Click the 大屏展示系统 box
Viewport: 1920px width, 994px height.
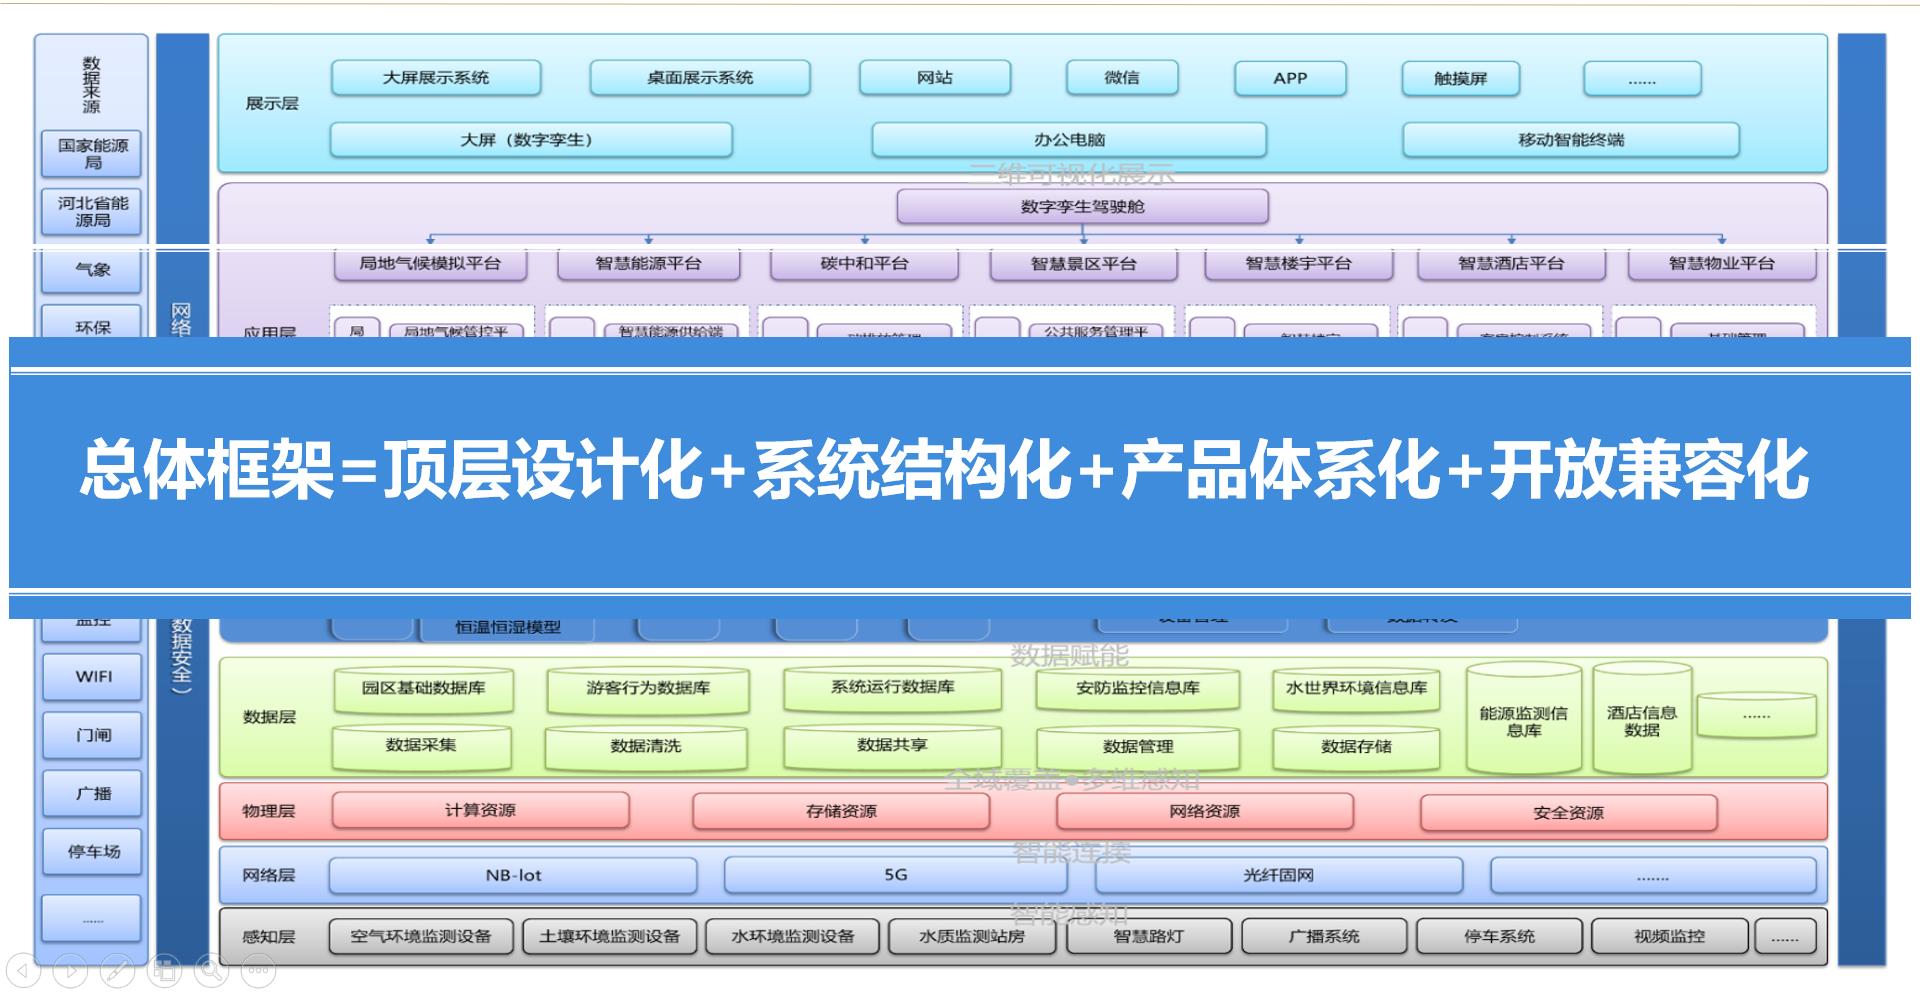point(436,78)
